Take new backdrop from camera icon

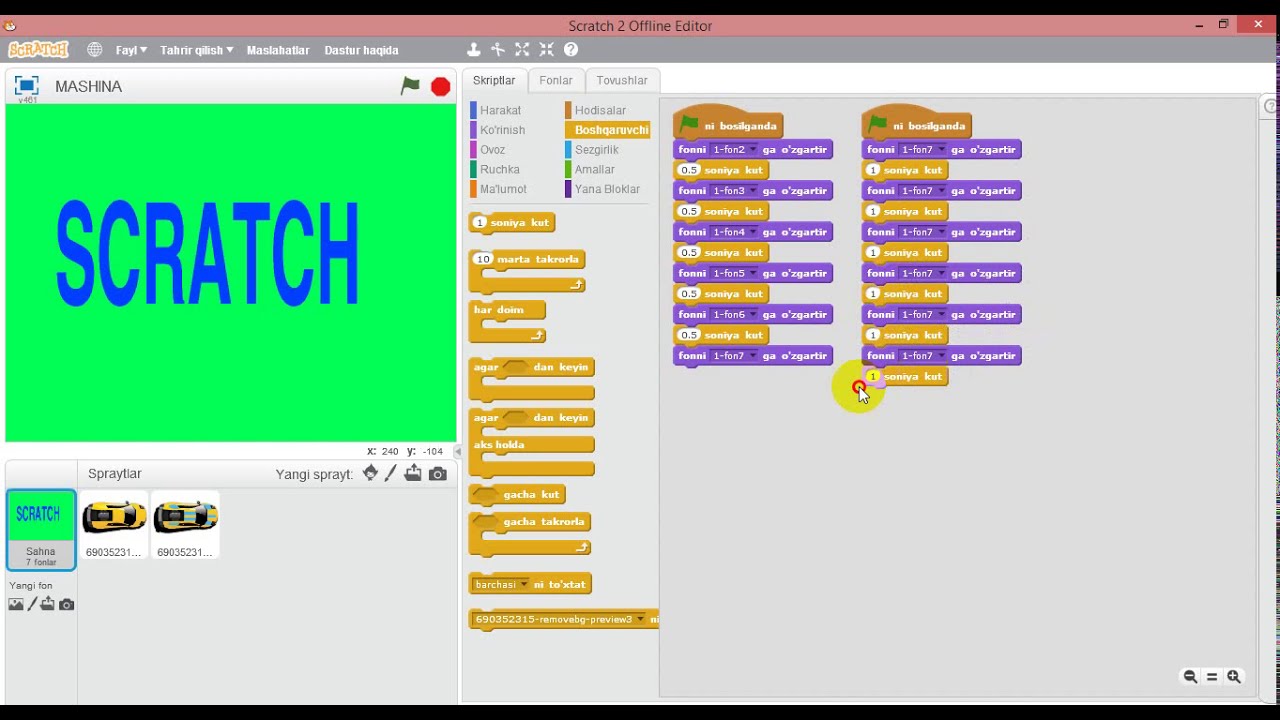click(x=67, y=604)
